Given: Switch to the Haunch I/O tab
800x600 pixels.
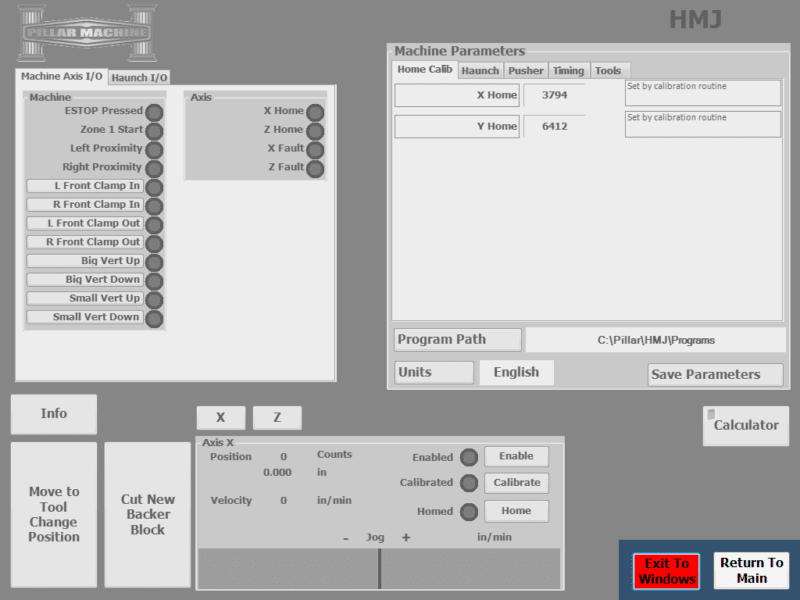Looking at the screenshot, I should [139, 78].
